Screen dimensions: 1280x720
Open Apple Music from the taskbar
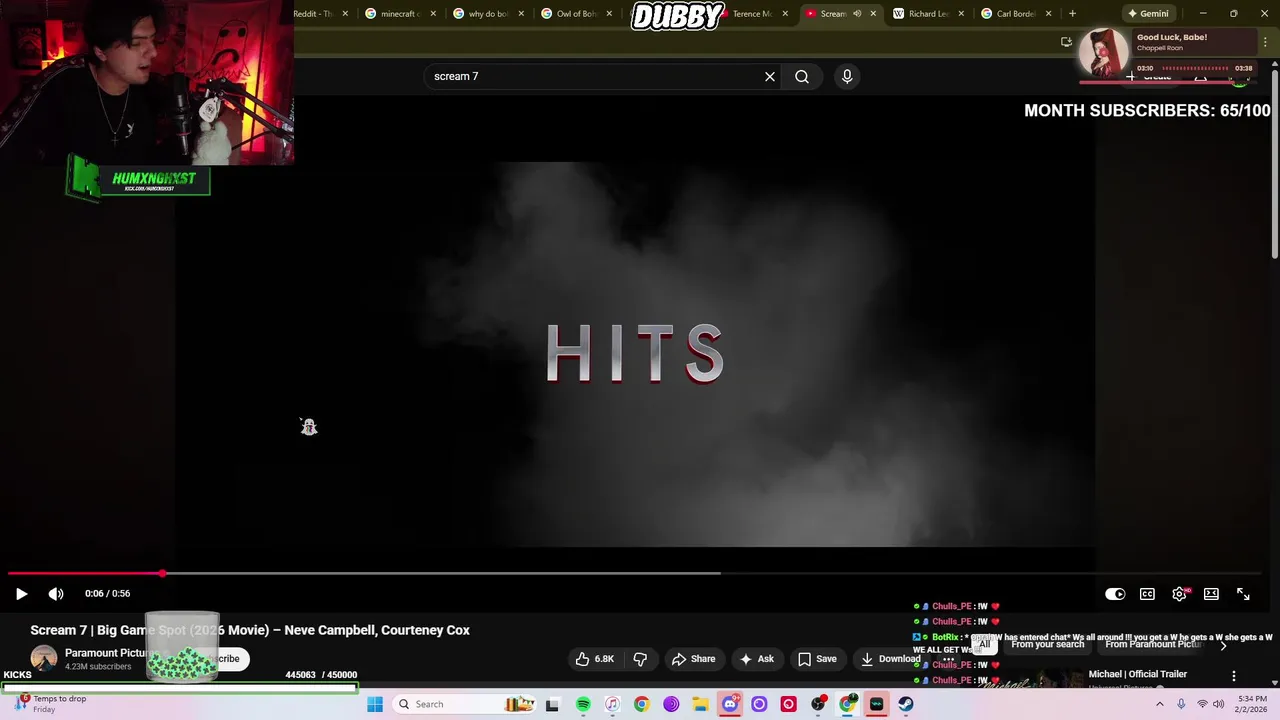click(x=612, y=704)
